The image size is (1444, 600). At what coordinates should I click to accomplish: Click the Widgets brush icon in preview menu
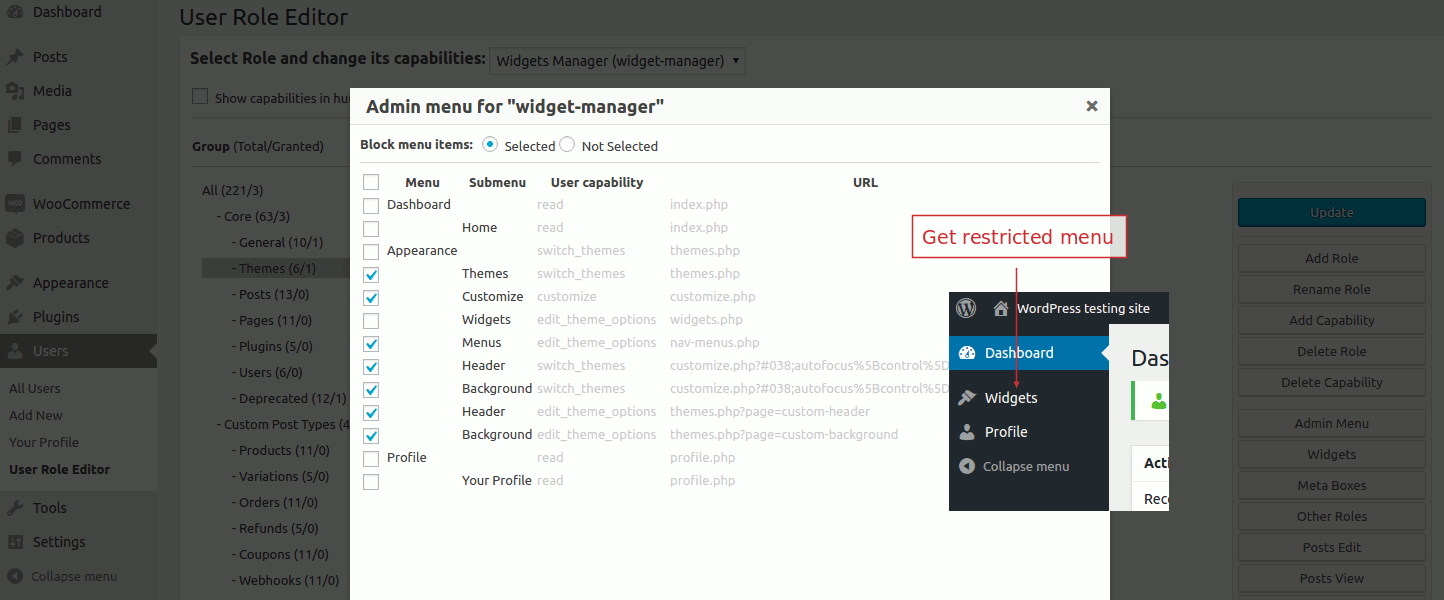click(967, 398)
